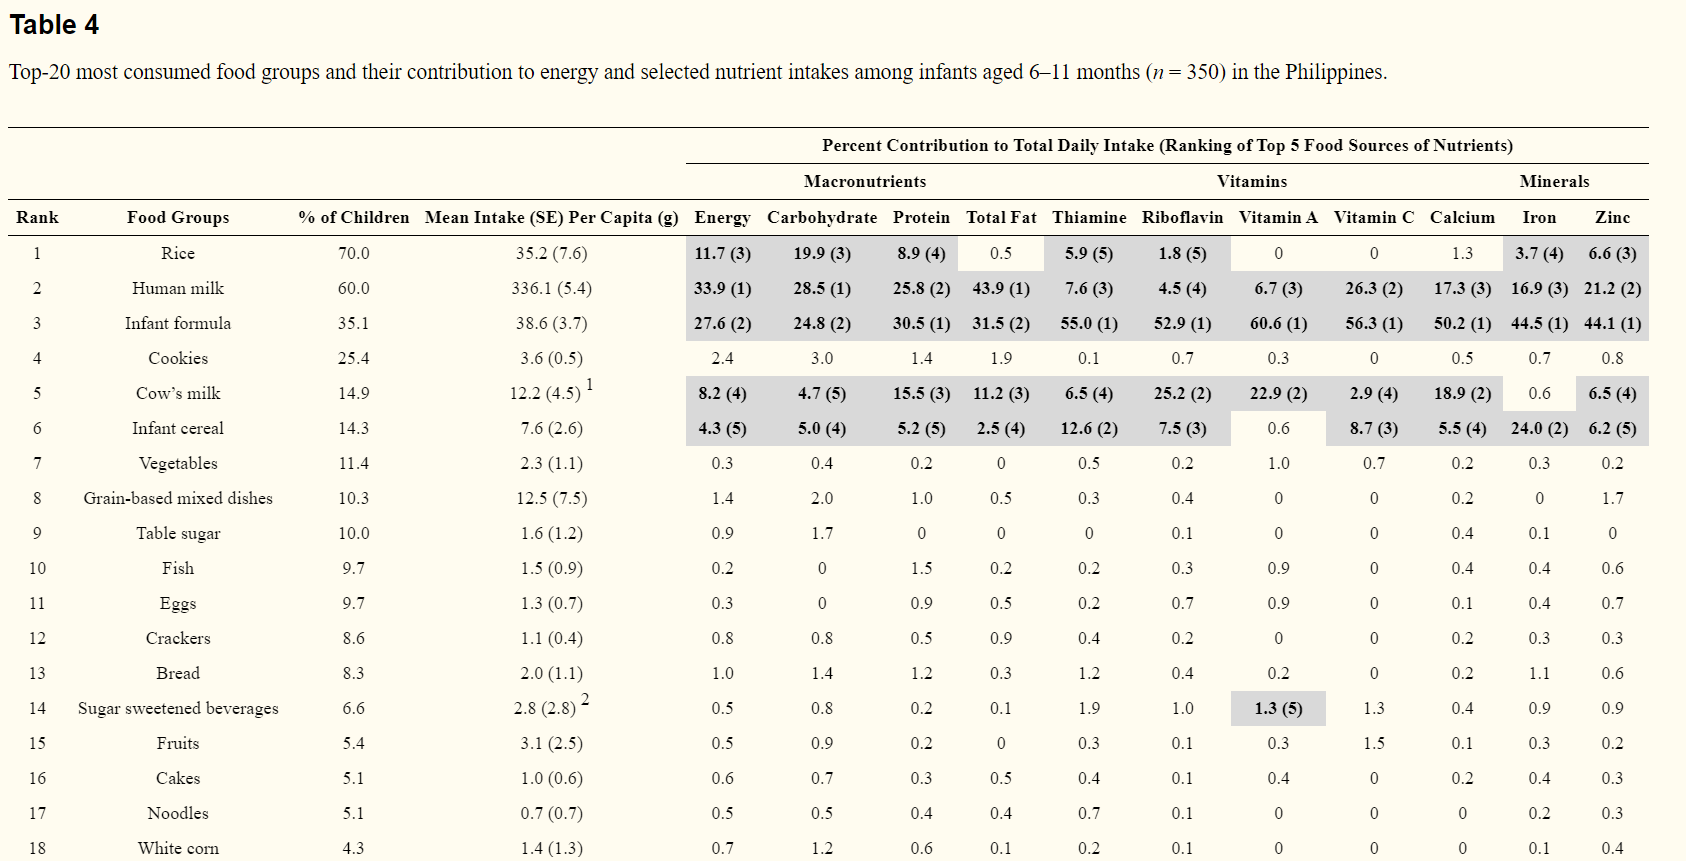The image size is (1686, 861).
Task: Click the 'Bread' food group cell
Action: [x=178, y=674]
